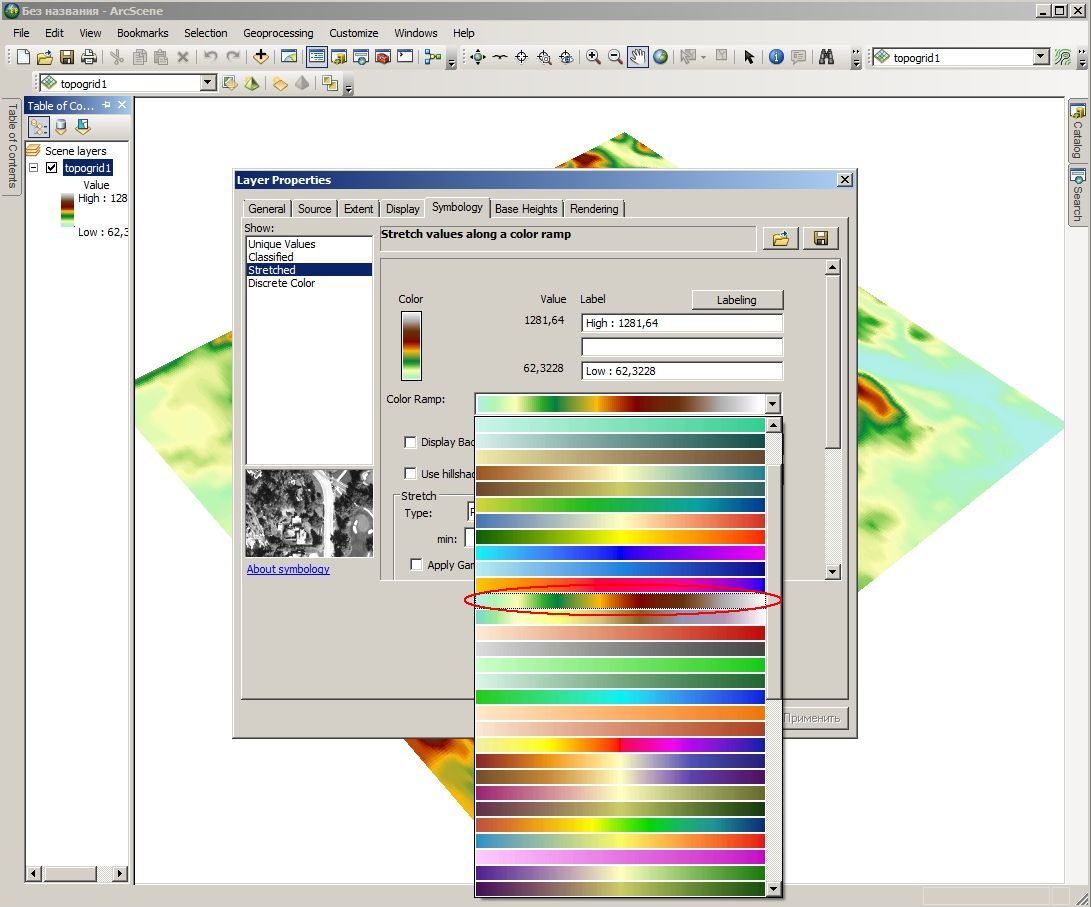Close the Table of Contents panel
The width and height of the screenshot is (1091, 907).
[x=122, y=105]
